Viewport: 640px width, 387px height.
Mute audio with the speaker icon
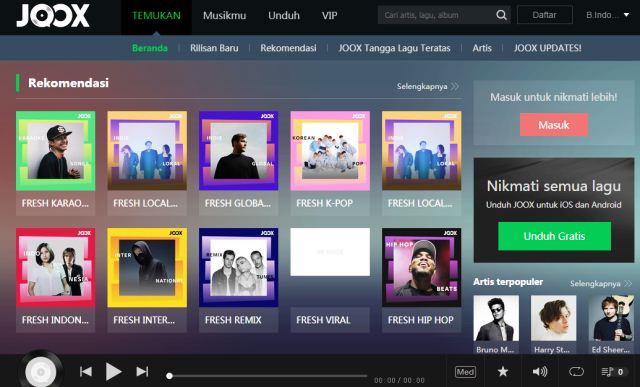click(x=540, y=371)
